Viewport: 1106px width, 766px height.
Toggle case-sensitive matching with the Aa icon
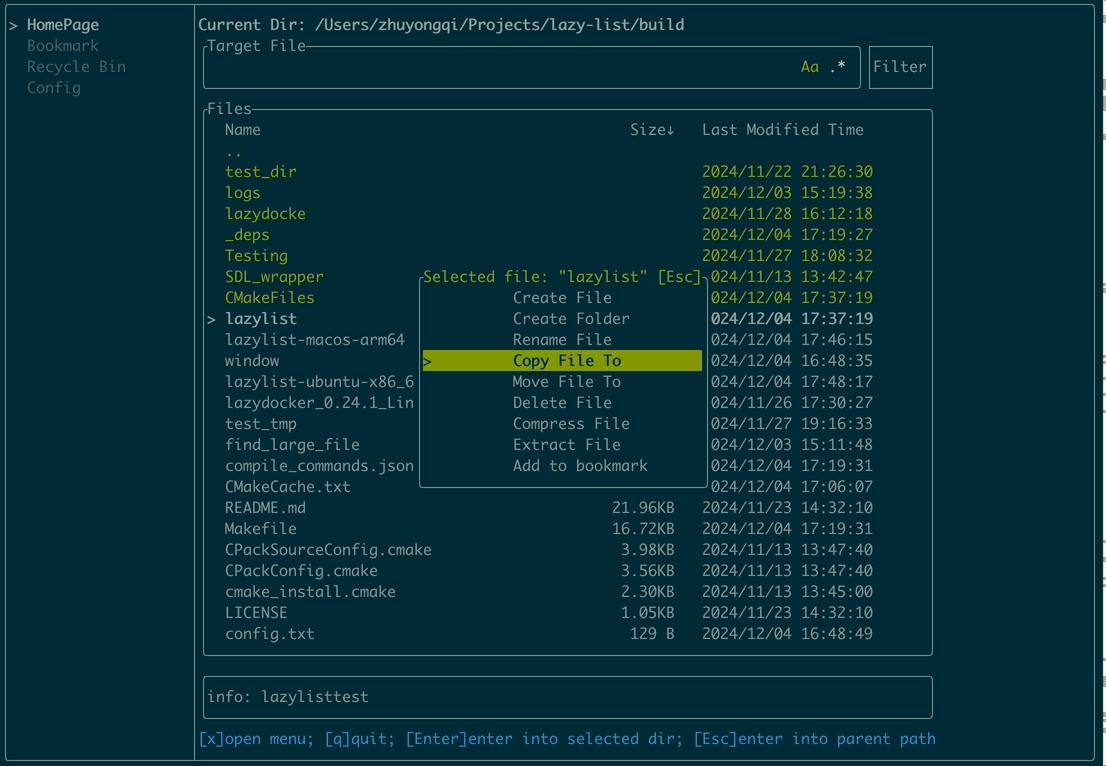tap(808, 66)
